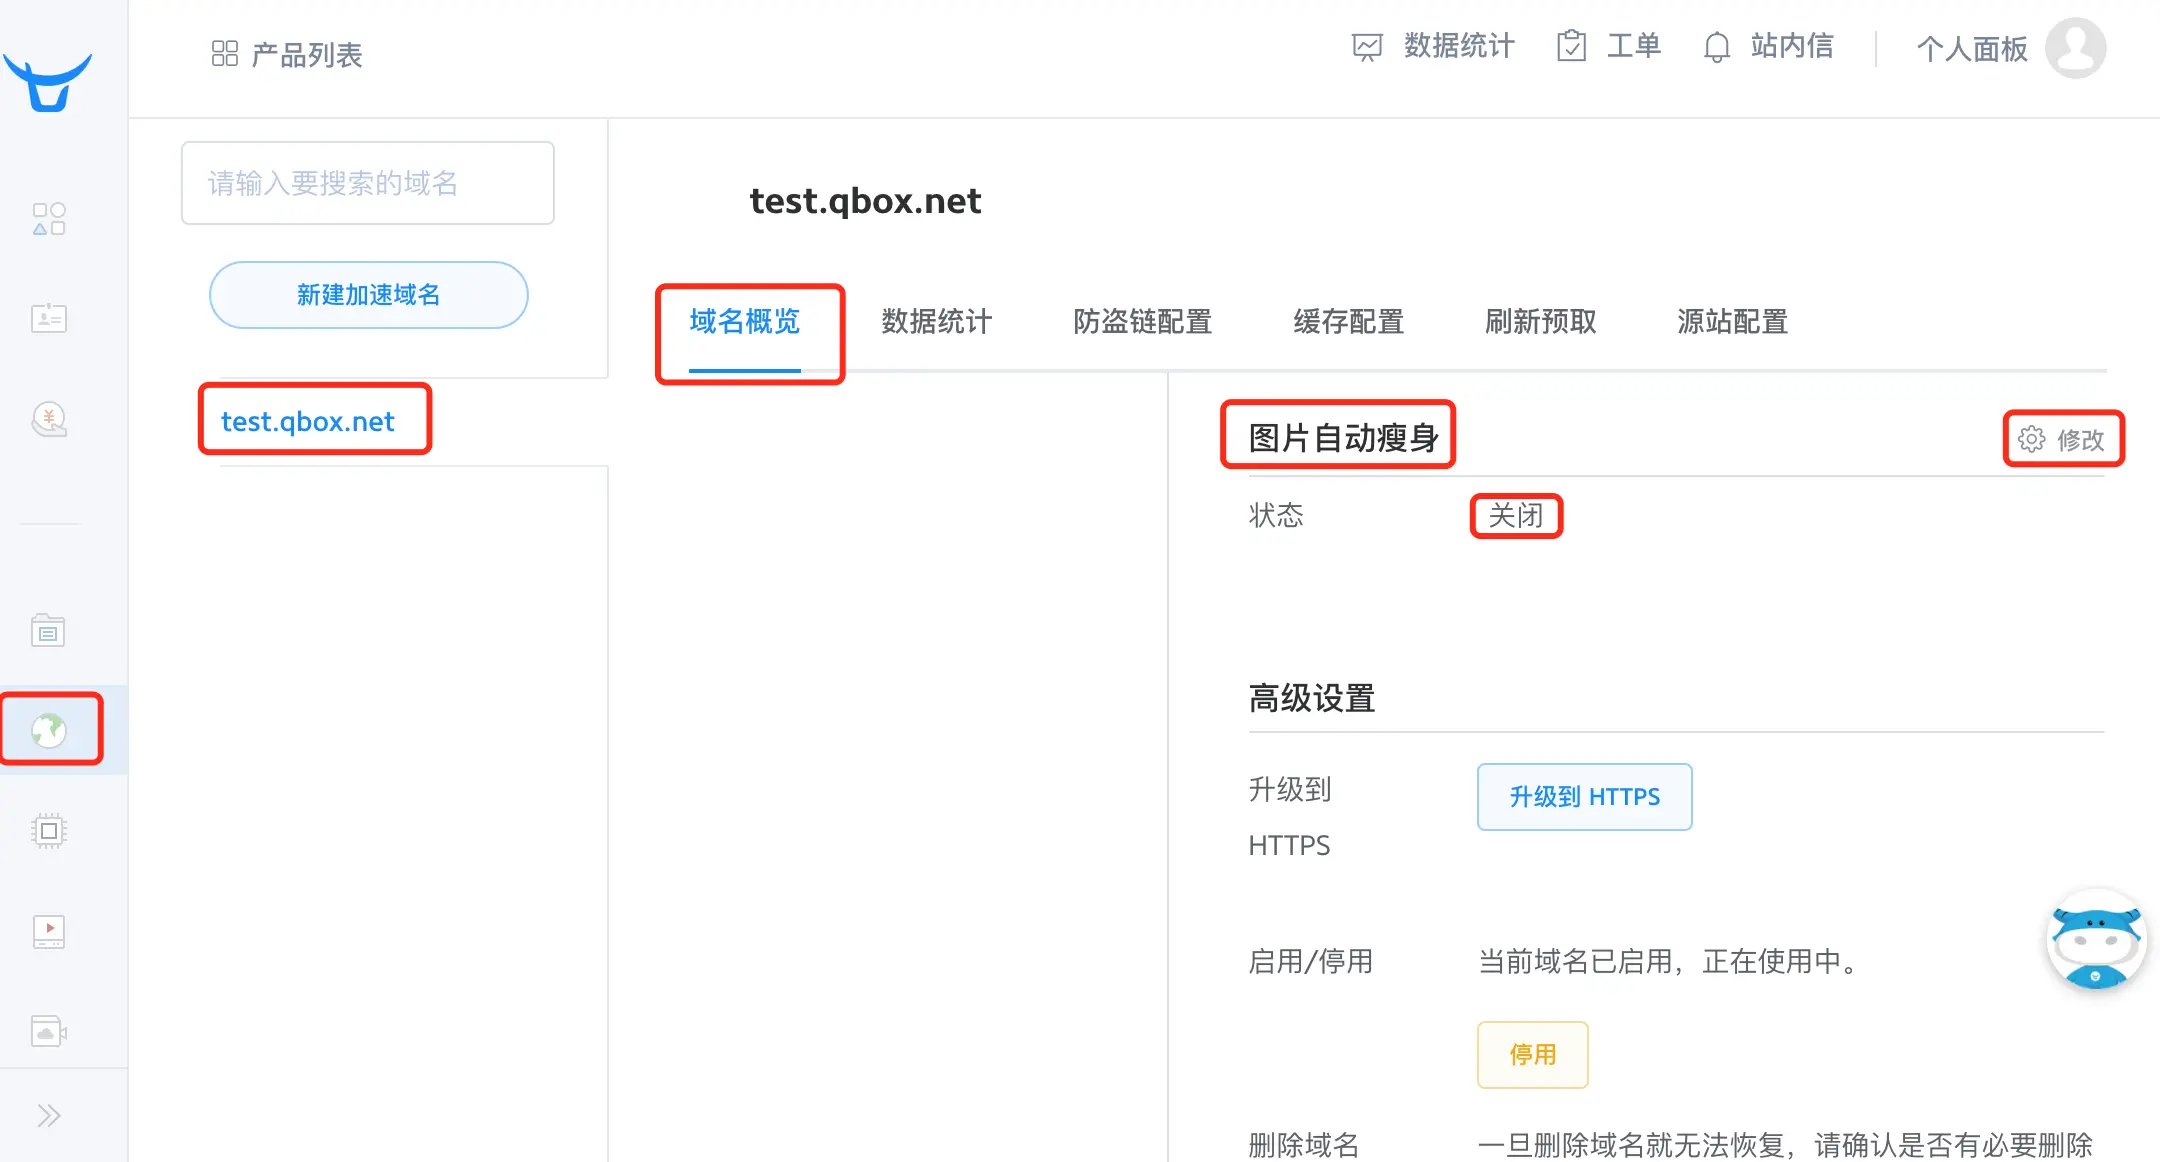Open the cloud camera sidebar icon
This screenshot has height=1162, width=2160.
49,1031
